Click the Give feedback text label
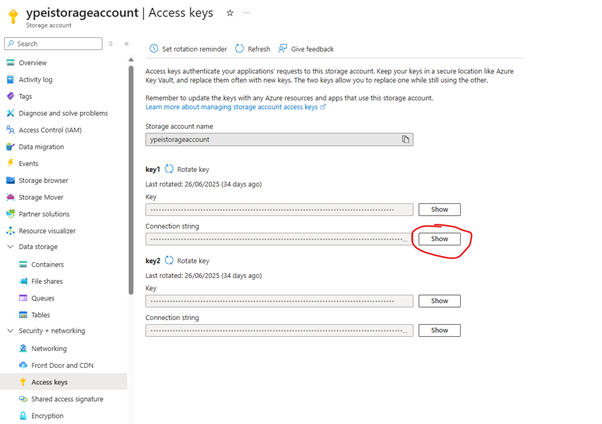The height and width of the screenshot is (424, 602). 312,49
